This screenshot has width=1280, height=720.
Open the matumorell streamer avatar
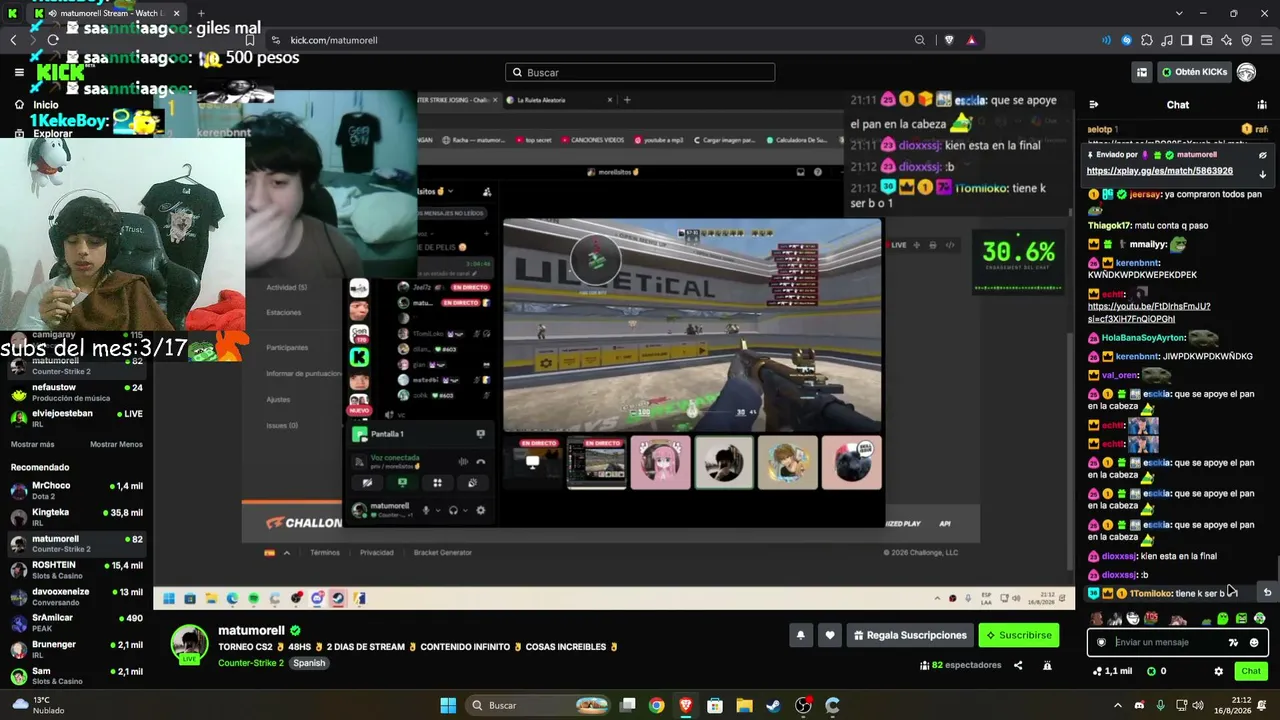coord(189,644)
